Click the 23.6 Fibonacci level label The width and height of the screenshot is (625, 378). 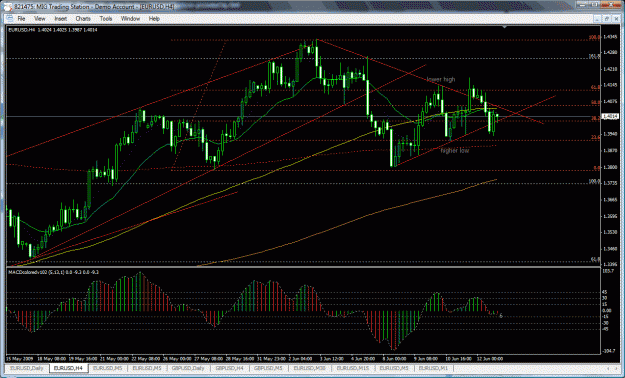(x=596, y=137)
